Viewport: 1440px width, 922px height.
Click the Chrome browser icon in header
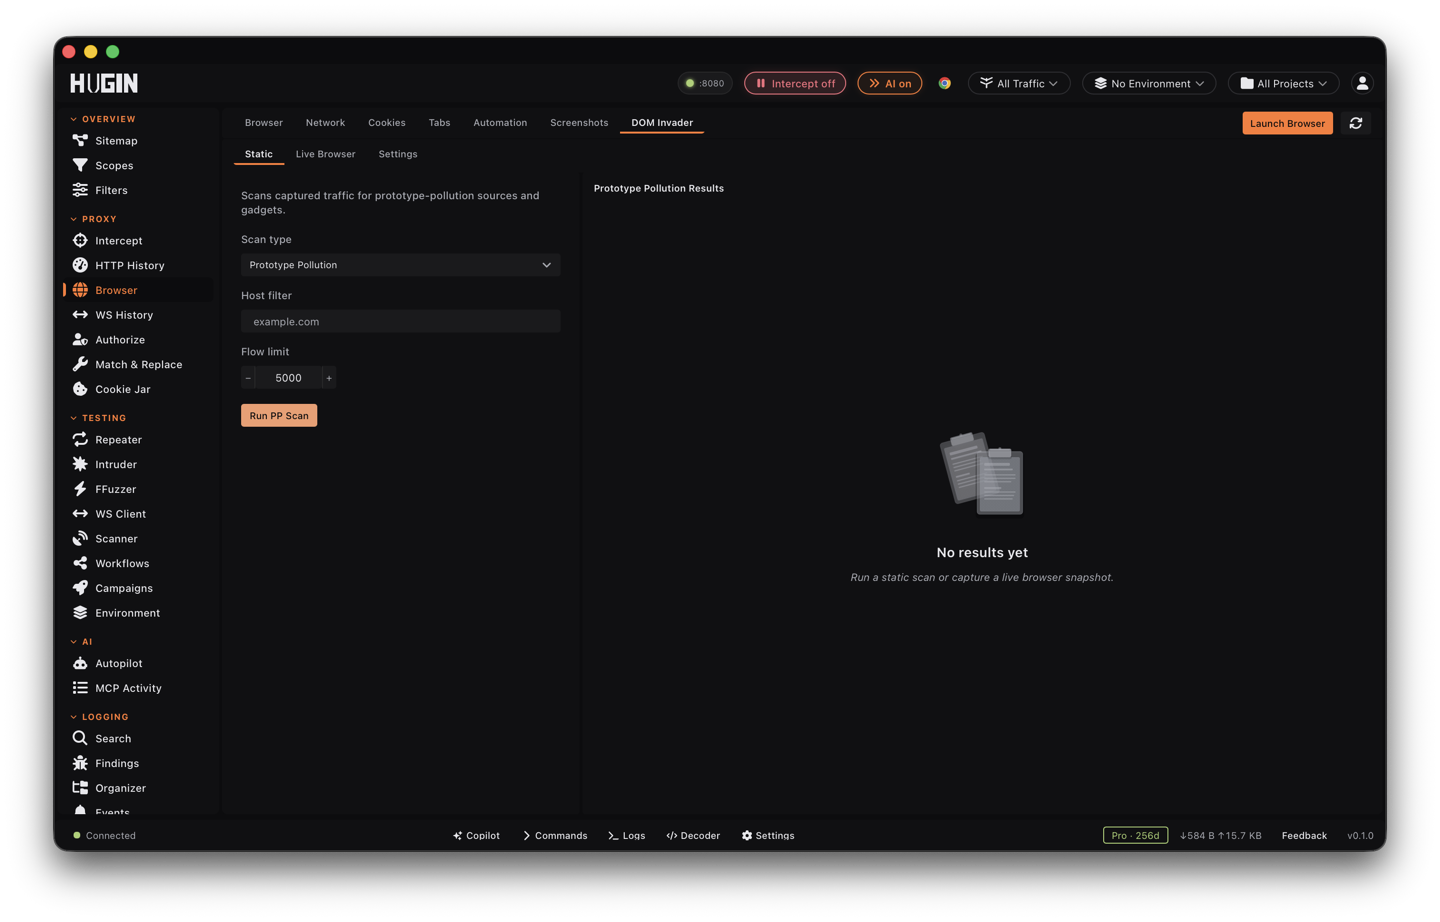[x=944, y=83]
